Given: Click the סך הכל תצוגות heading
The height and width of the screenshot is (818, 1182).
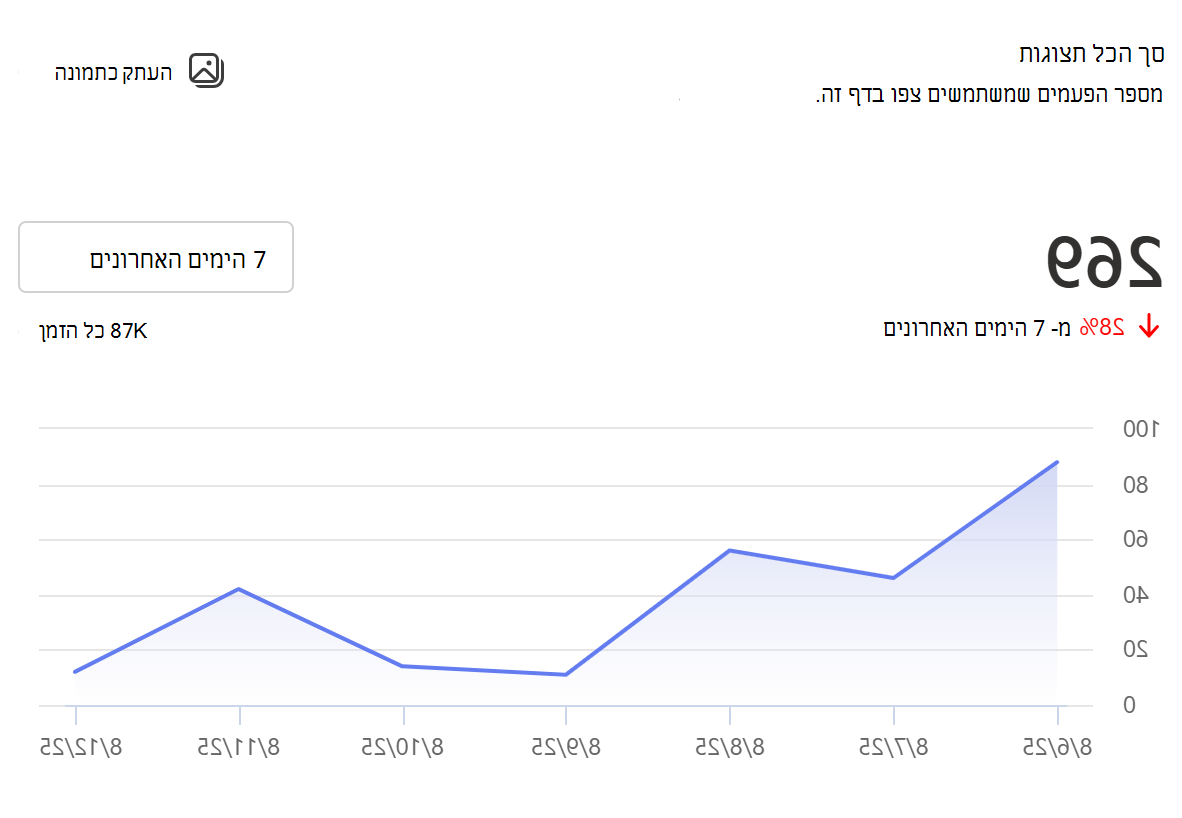Looking at the screenshot, I should point(1092,54).
